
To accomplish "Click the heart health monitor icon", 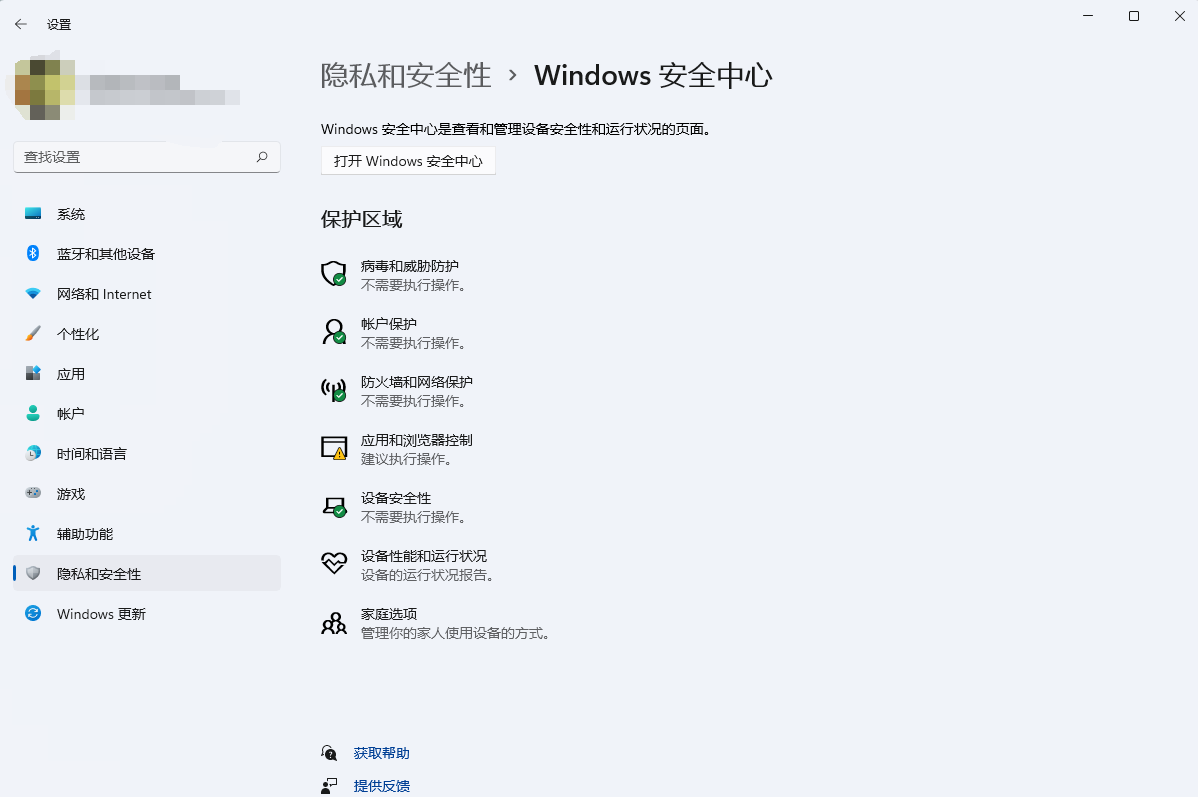I will point(334,564).
